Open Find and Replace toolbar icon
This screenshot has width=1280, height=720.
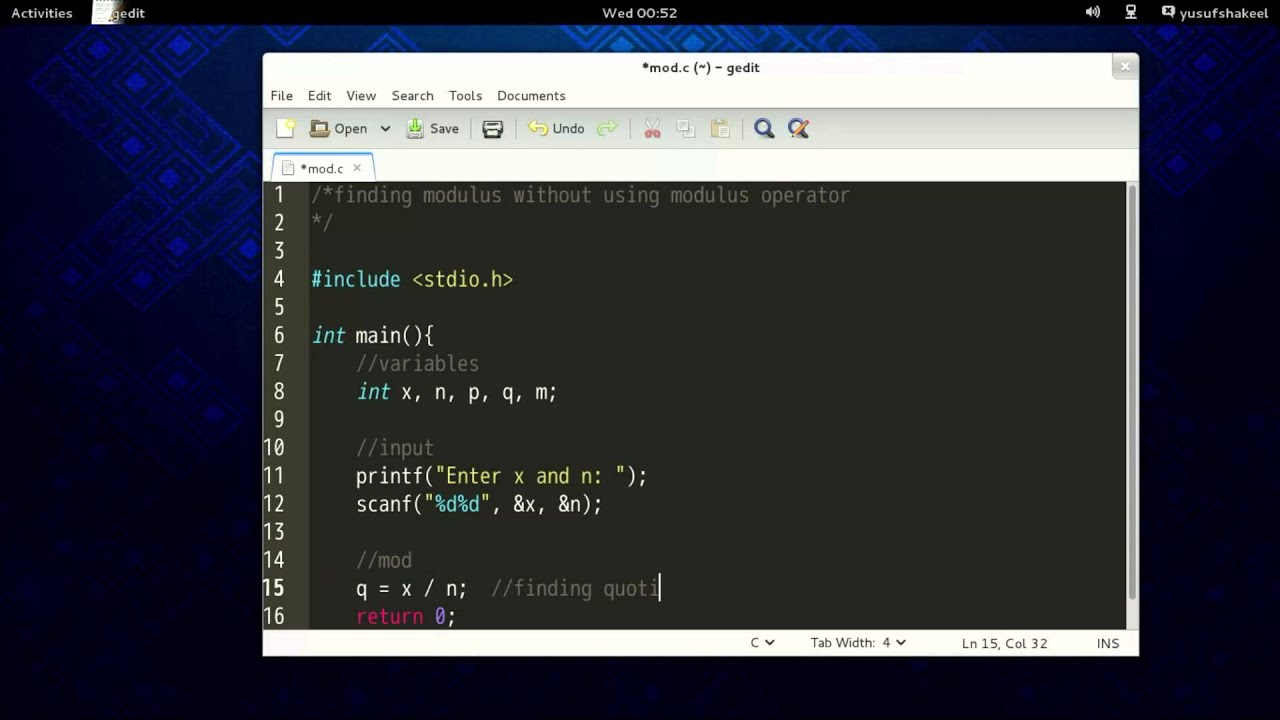[798, 128]
